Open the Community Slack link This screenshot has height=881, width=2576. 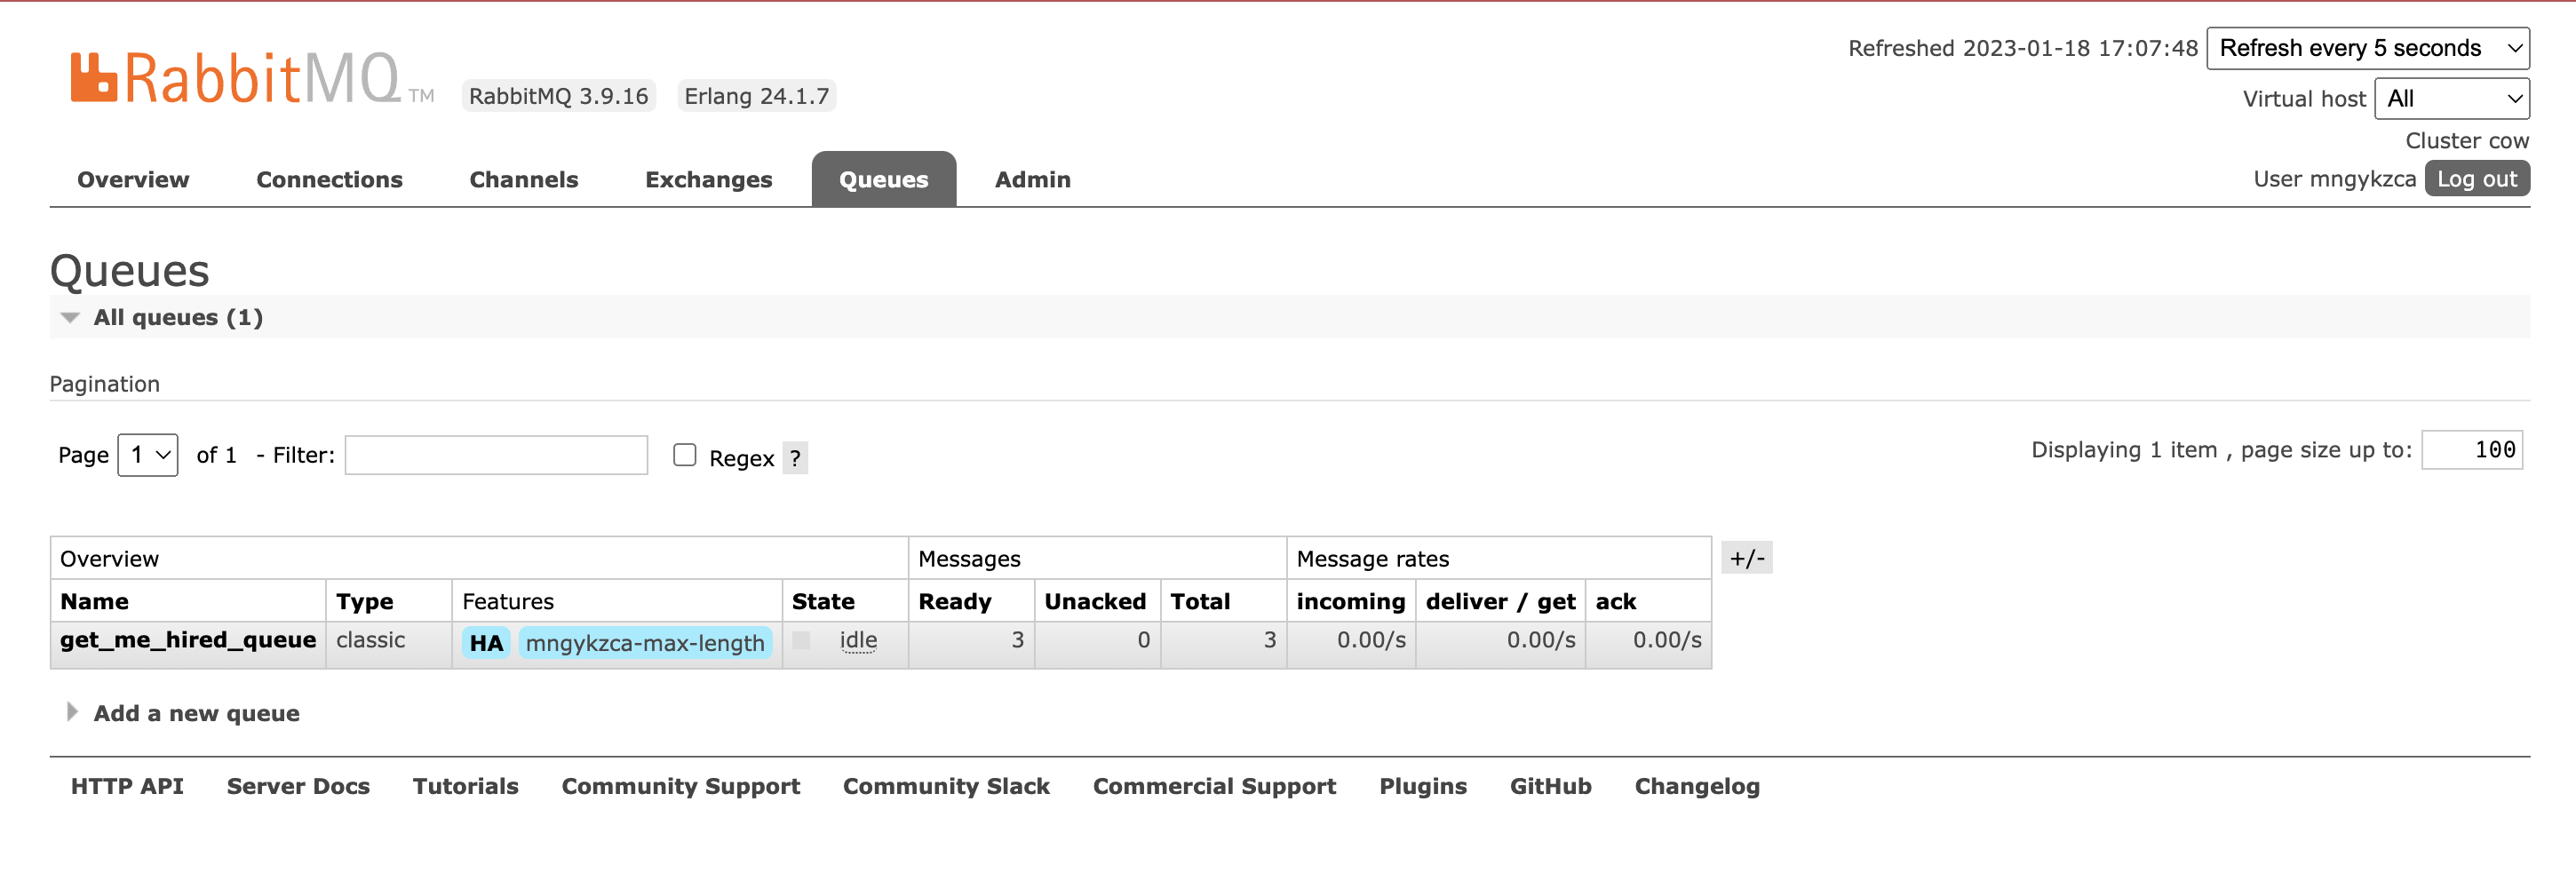(946, 787)
